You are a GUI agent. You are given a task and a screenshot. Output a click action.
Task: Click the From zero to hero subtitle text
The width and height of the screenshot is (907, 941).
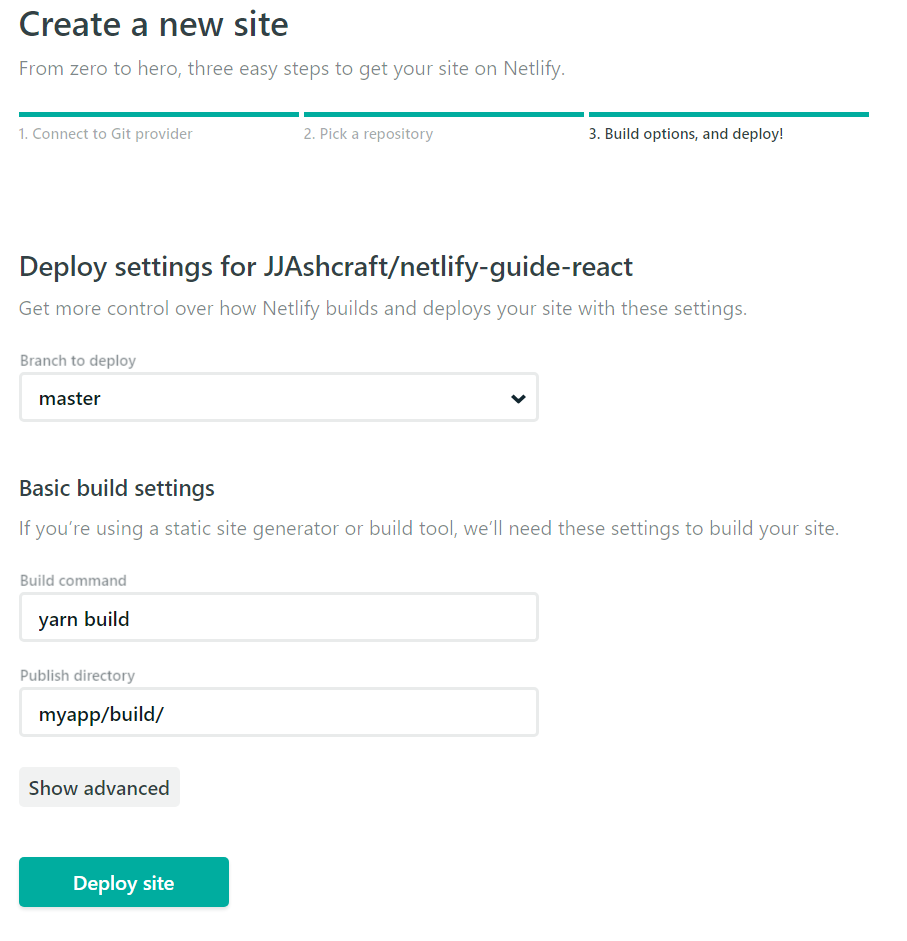pyautogui.click(x=292, y=69)
